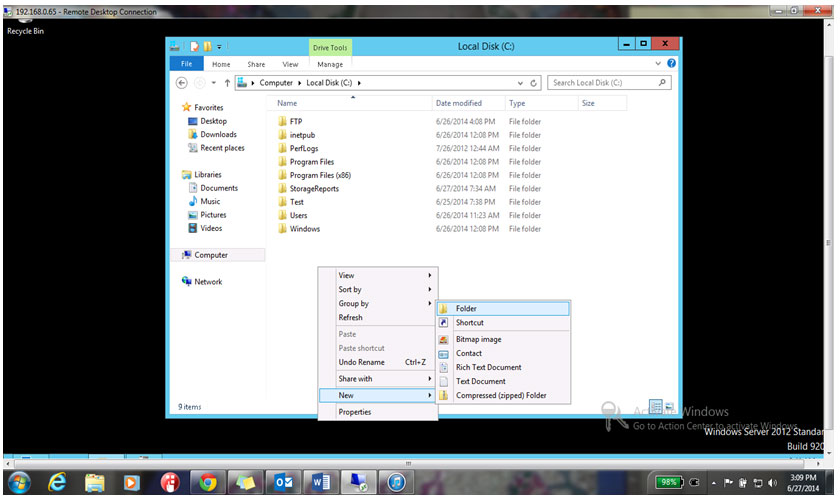
Task: Sort by the Type column header
Action: coord(541,103)
